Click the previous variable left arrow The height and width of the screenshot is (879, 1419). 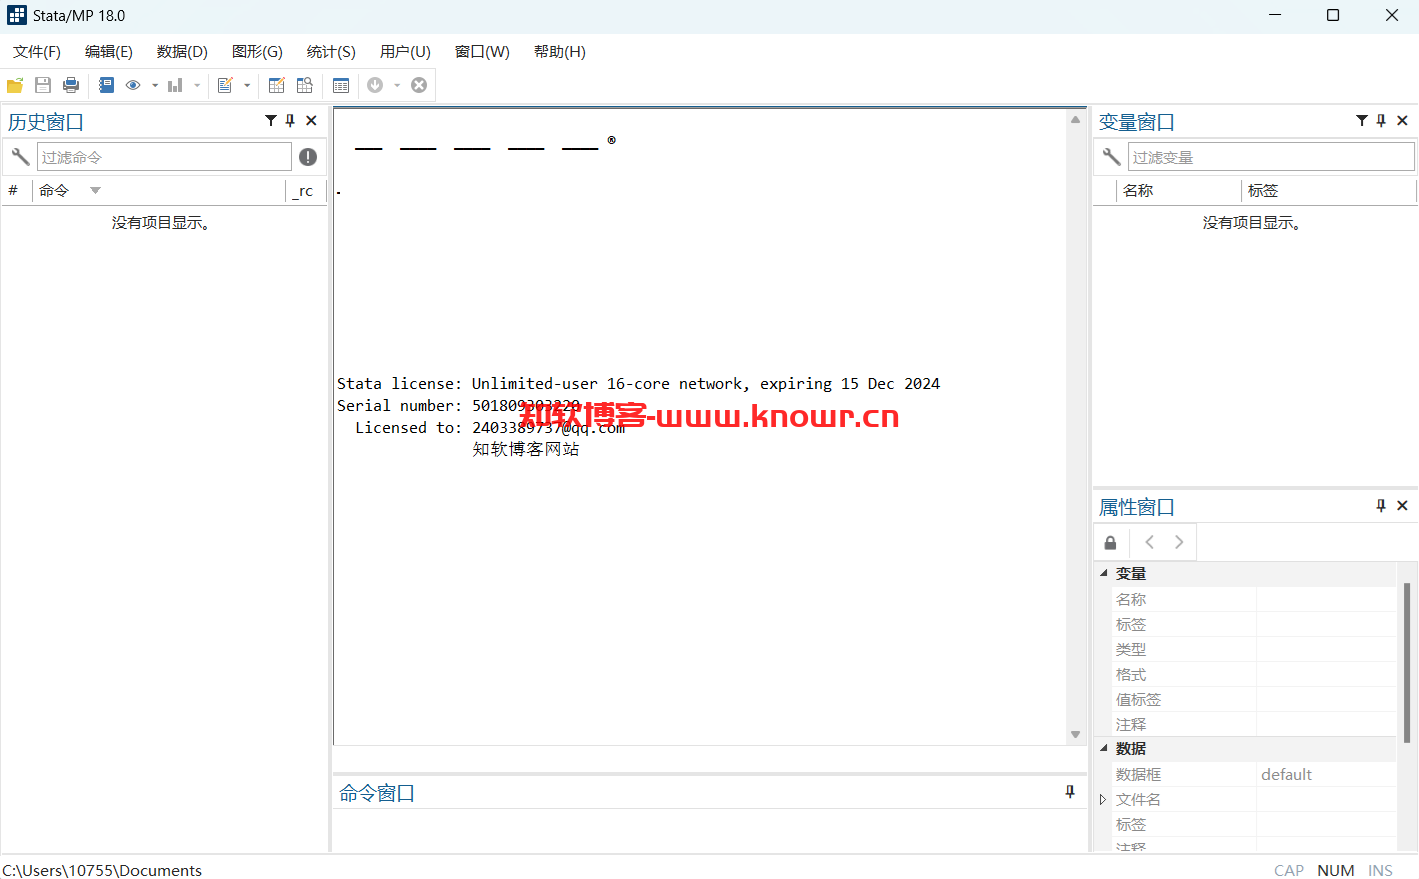[x=1150, y=542]
